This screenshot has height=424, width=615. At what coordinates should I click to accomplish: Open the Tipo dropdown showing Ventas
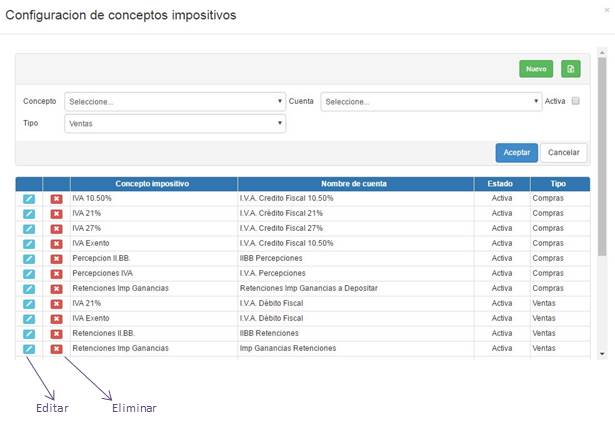(175, 123)
